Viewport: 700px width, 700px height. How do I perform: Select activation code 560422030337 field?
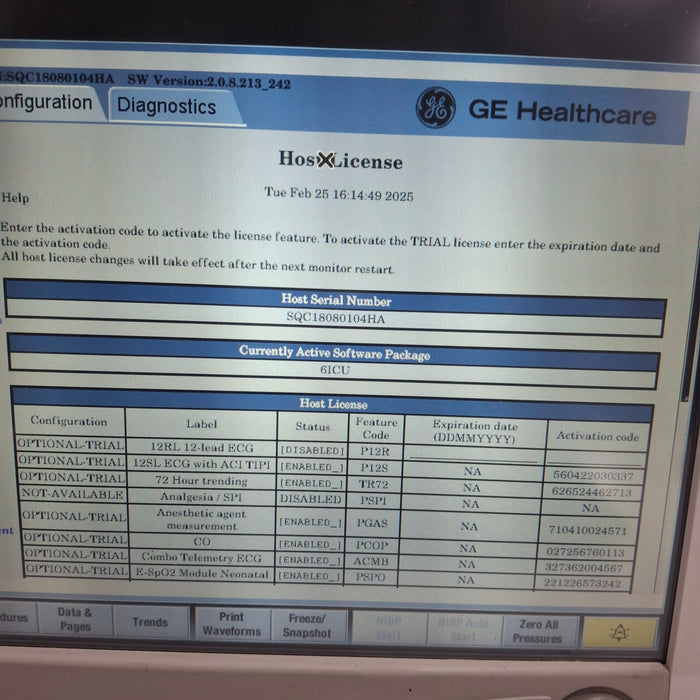point(593,476)
